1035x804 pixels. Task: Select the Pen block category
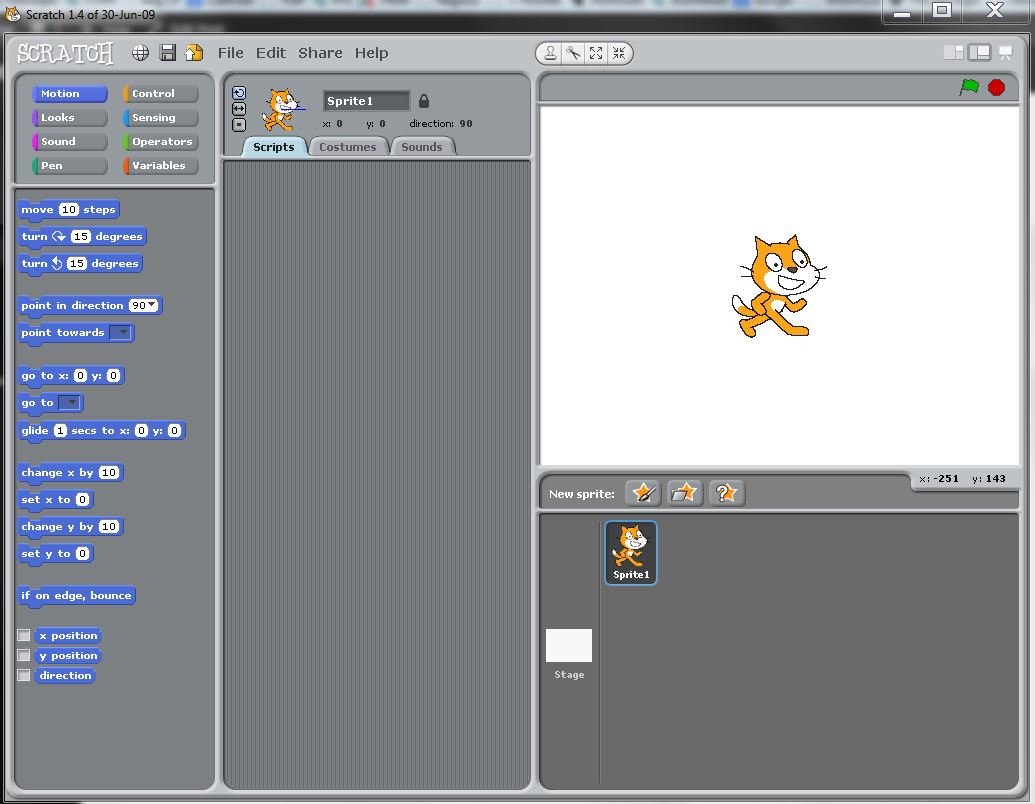pos(69,165)
